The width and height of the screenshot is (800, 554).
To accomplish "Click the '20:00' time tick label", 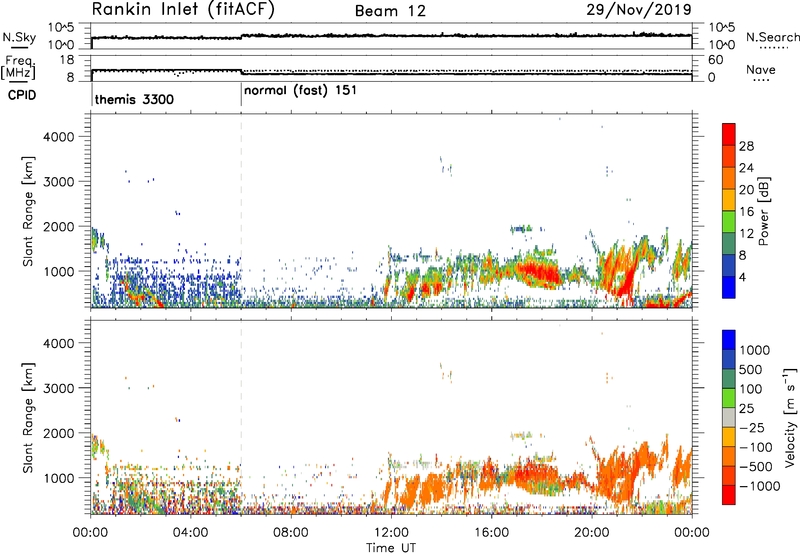I will (591, 533).
